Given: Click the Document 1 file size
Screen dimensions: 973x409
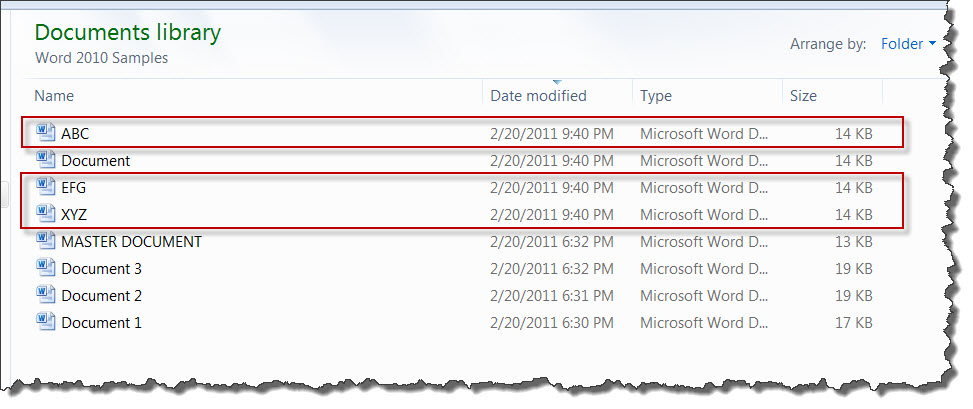Looking at the screenshot, I should coord(854,323).
